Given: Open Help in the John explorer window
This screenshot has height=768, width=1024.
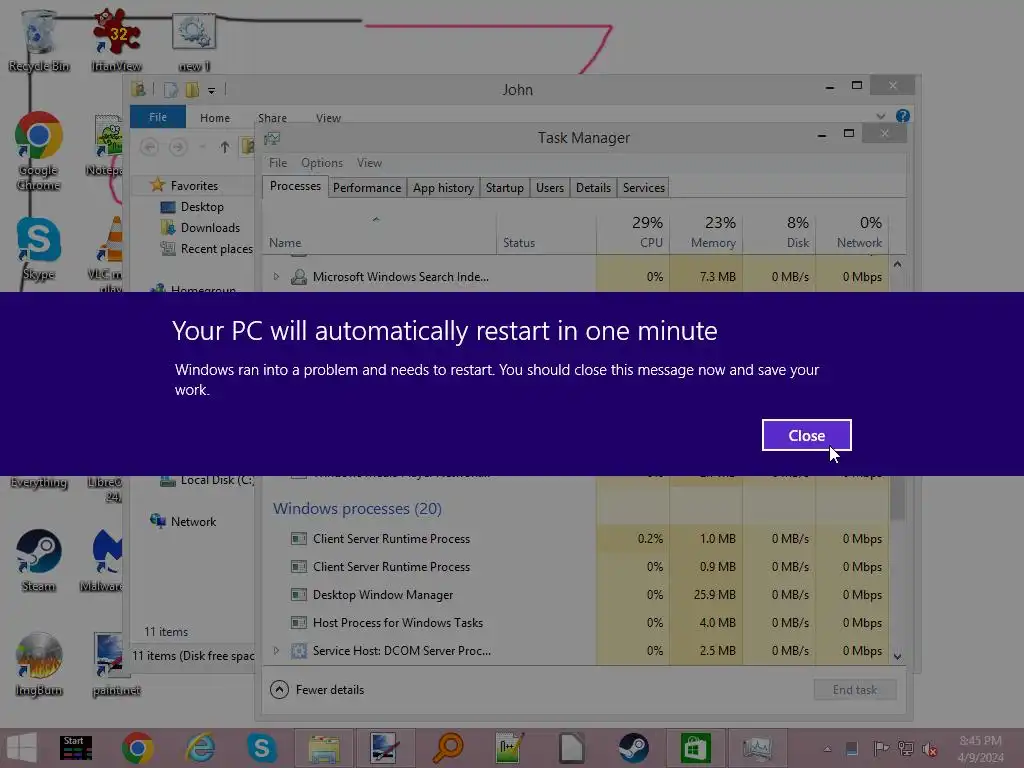Looking at the screenshot, I should 903,116.
